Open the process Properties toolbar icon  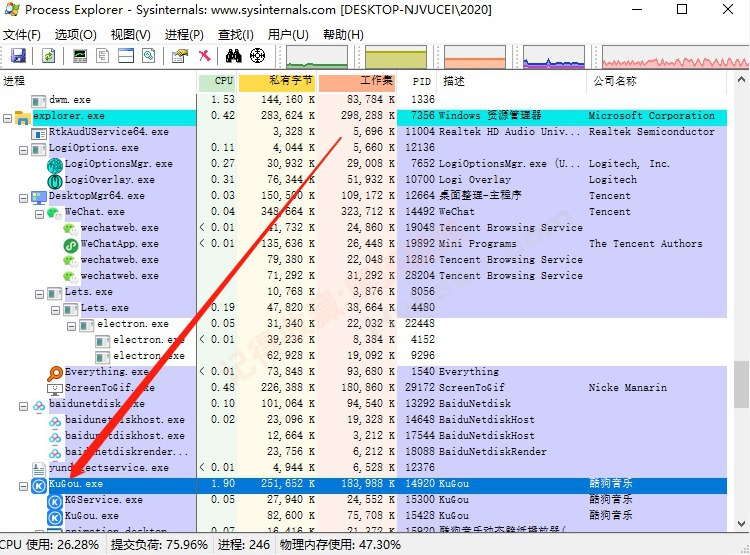point(180,56)
